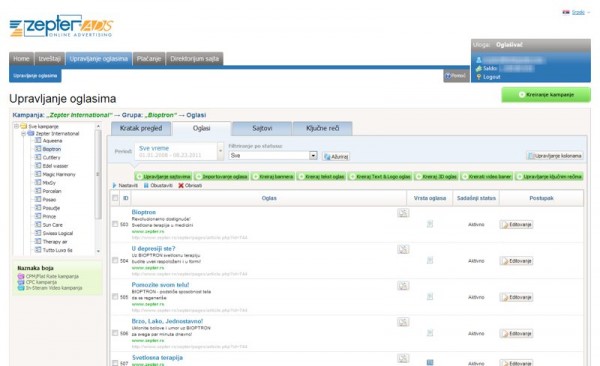Click preview icon for Pomozite svom telu ad

[403, 286]
